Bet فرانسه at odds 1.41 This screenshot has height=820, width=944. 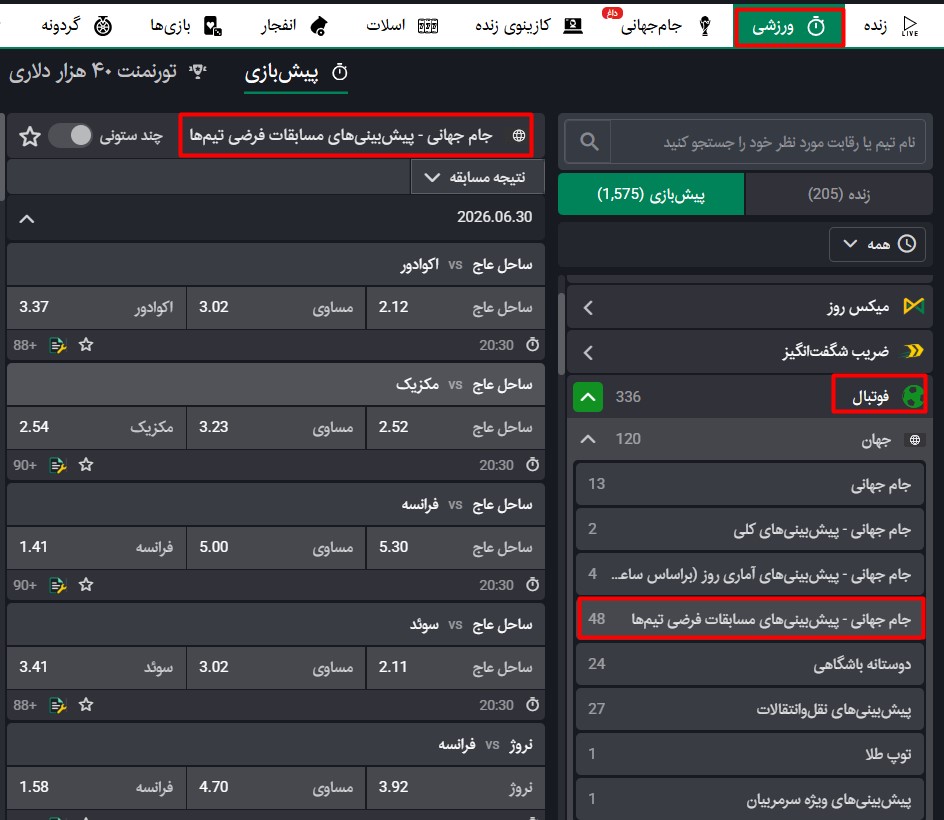pos(96,547)
